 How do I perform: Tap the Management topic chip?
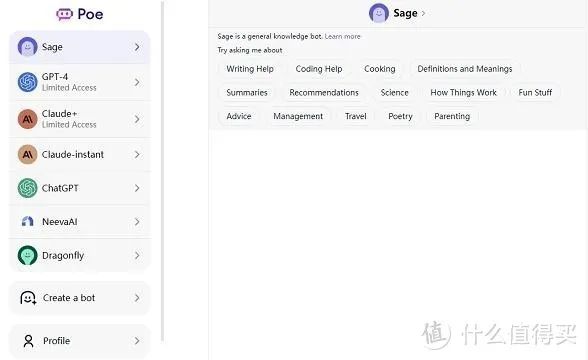pos(298,116)
